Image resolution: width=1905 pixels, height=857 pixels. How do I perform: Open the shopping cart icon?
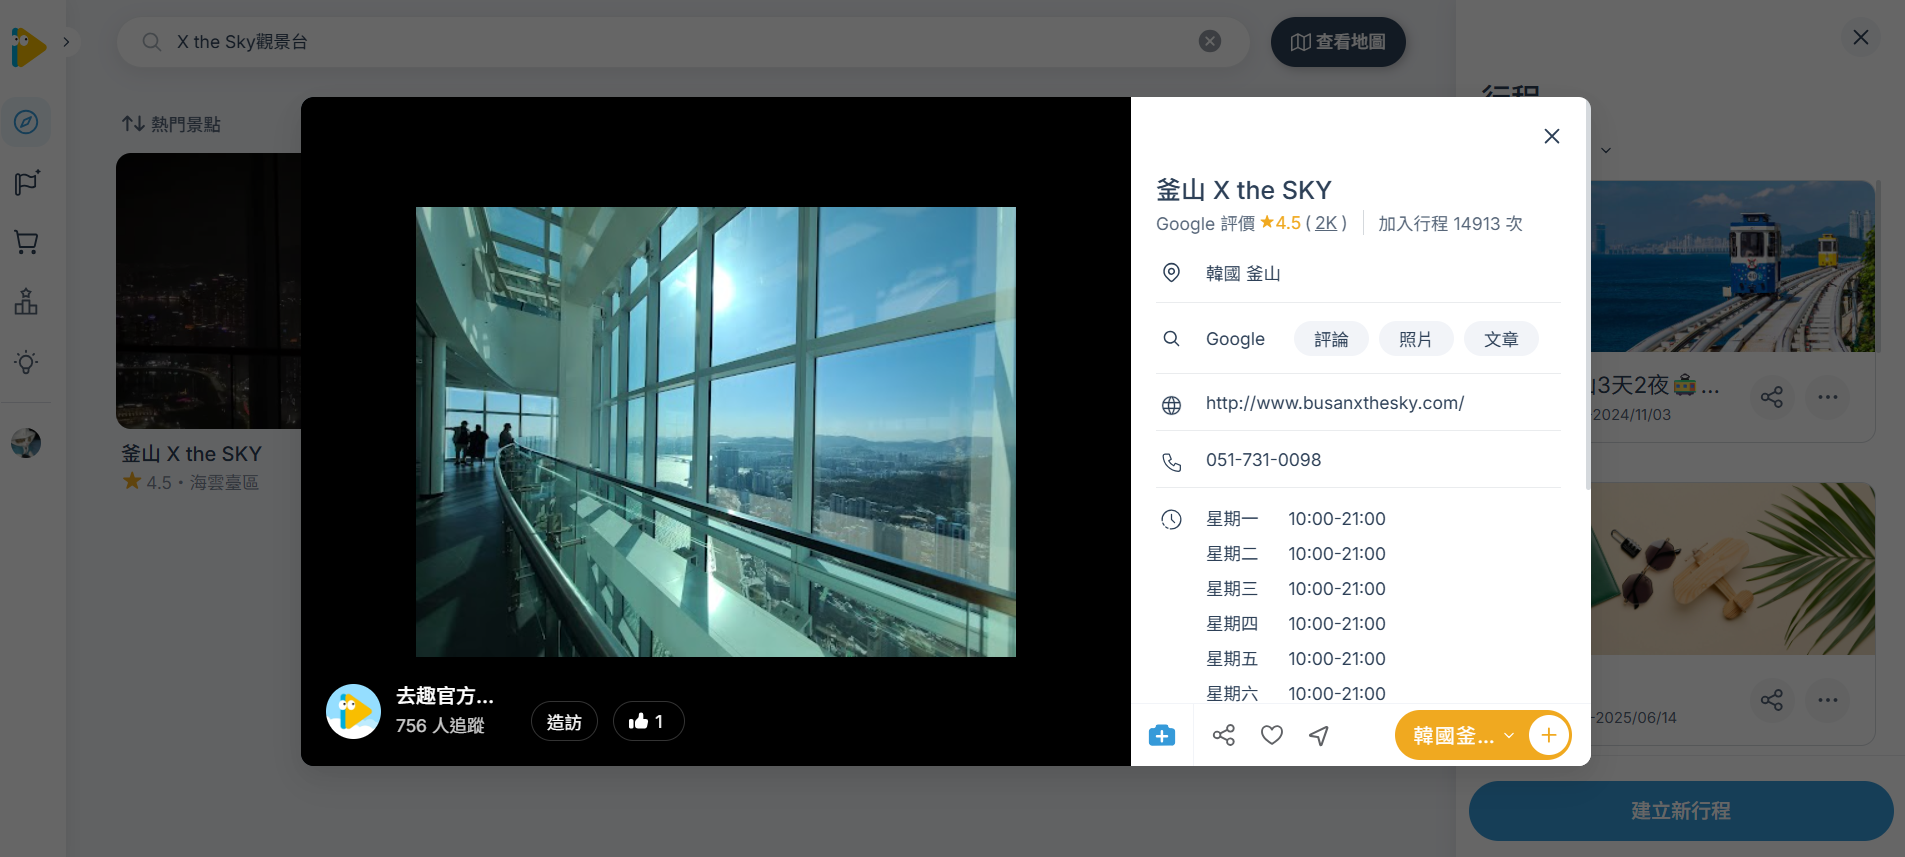click(x=26, y=242)
